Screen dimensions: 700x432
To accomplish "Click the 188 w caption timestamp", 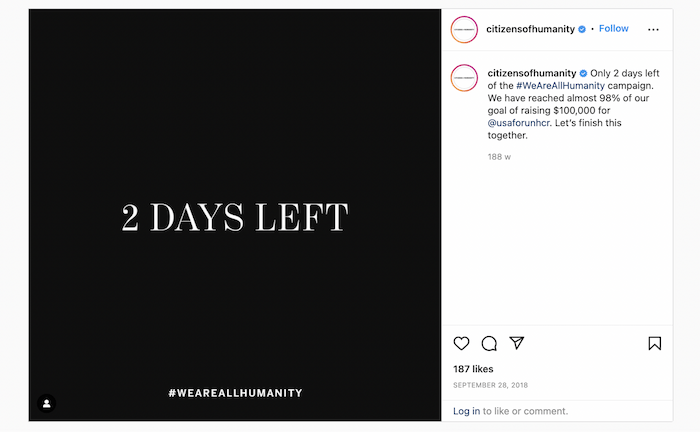I will click(x=499, y=157).
